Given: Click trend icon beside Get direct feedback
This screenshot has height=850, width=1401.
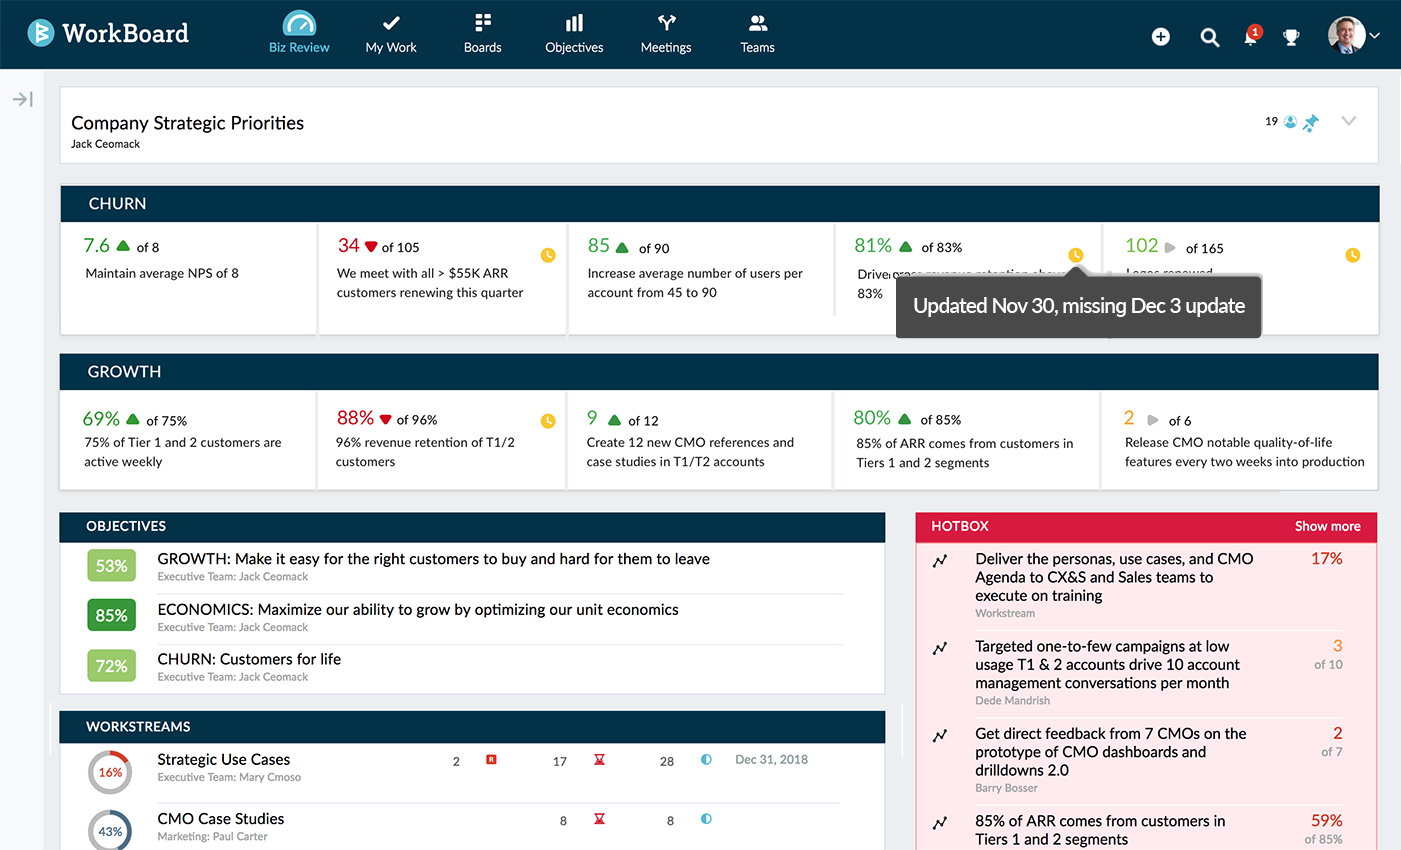Looking at the screenshot, I should (x=940, y=736).
